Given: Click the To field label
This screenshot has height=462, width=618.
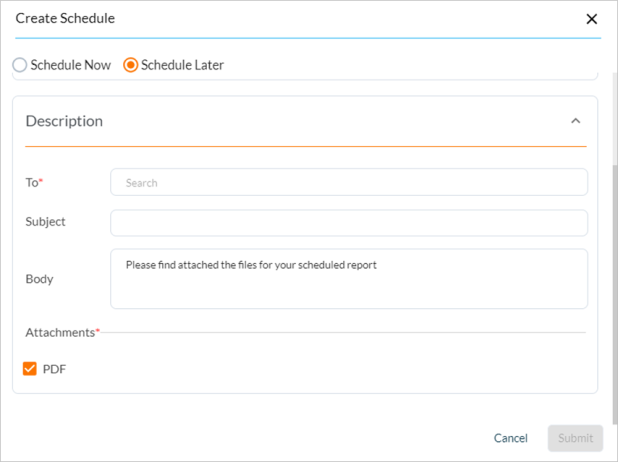Looking at the screenshot, I should 31,182.
